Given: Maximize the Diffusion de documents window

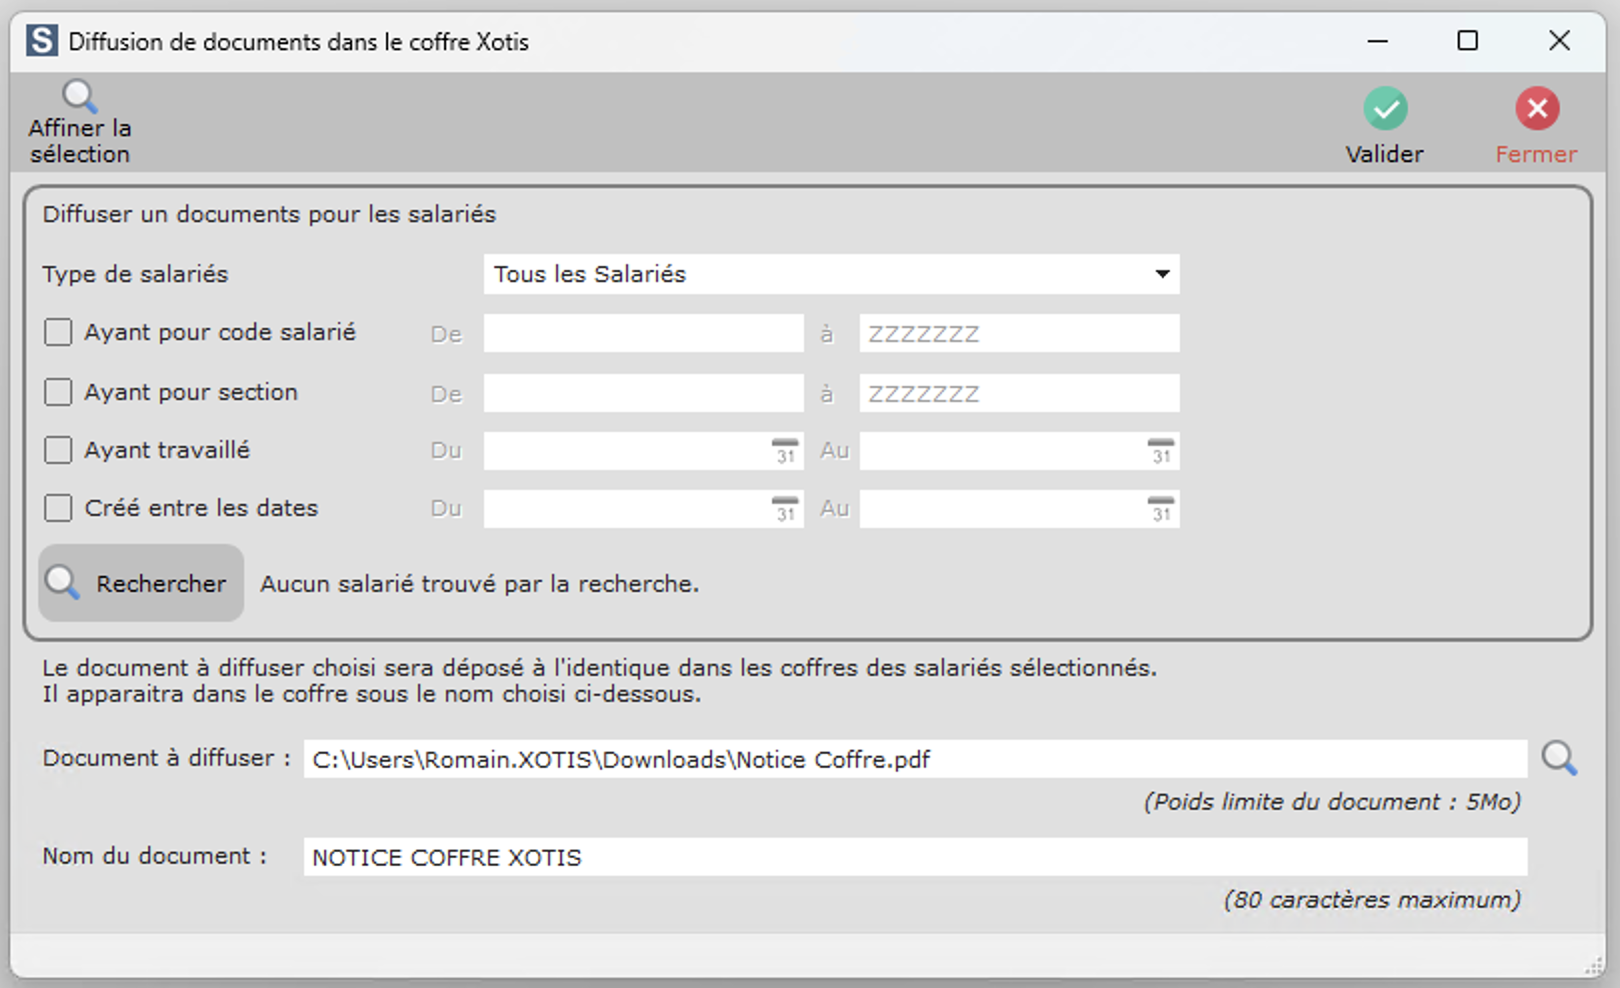Looking at the screenshot, I should tap(1467, 41).
